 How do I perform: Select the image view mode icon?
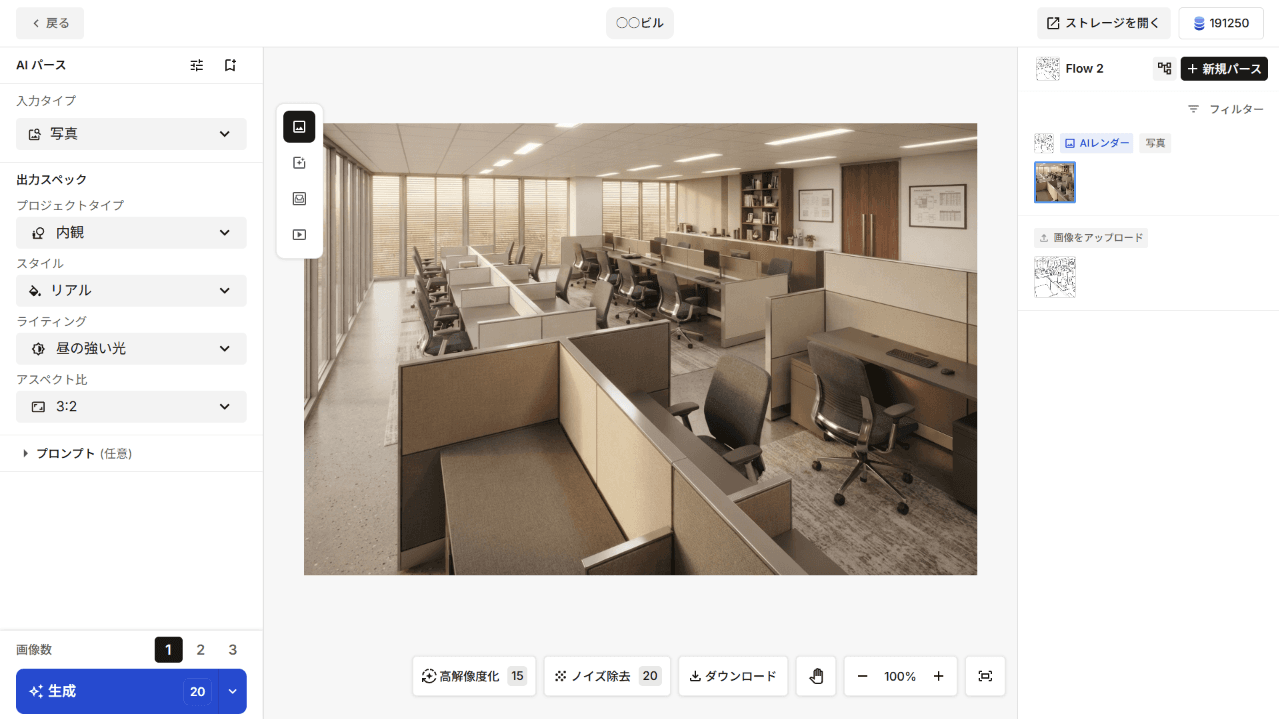click(299, 127)
